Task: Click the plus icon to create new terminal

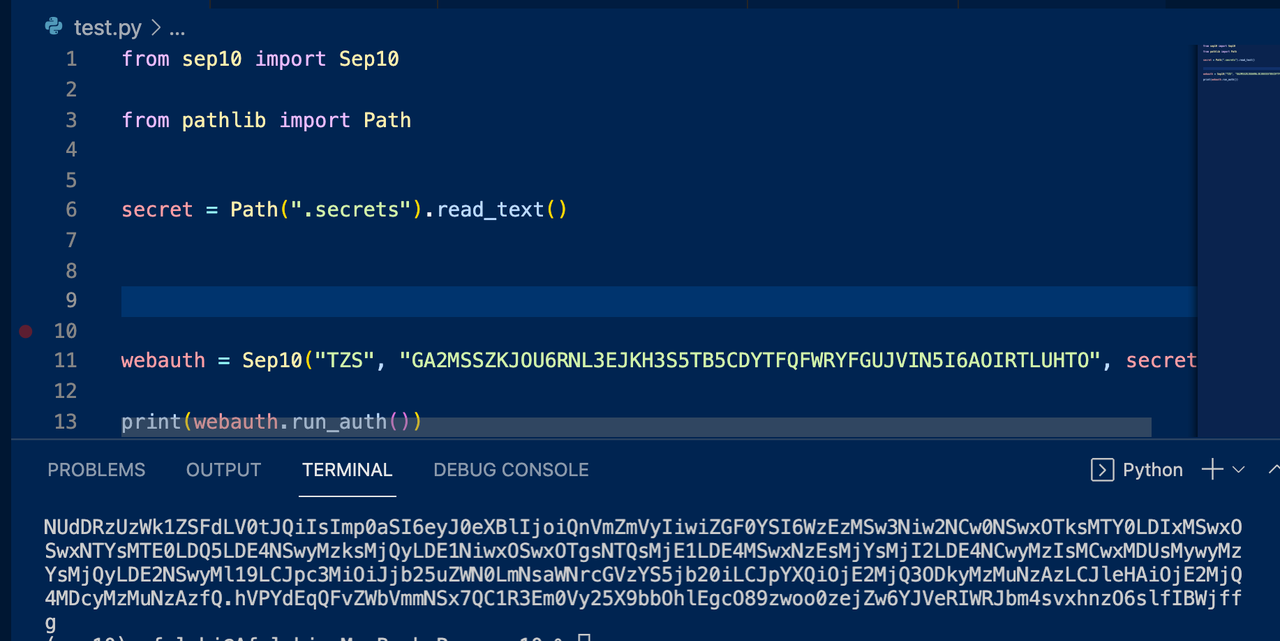Action: [x=1210, y=469]
